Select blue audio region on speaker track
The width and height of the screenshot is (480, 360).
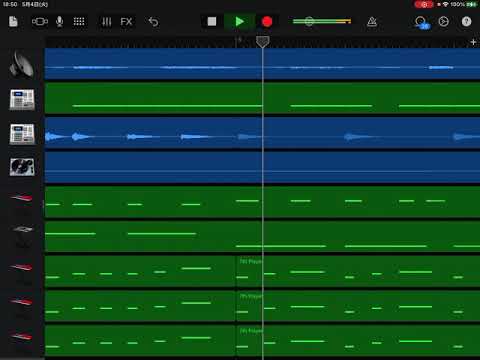(262, 64)
